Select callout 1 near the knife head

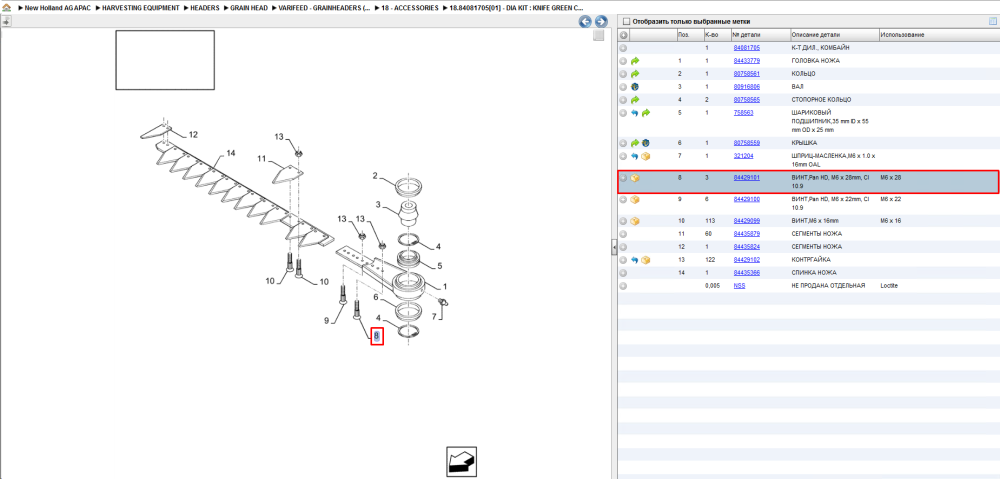445,286
